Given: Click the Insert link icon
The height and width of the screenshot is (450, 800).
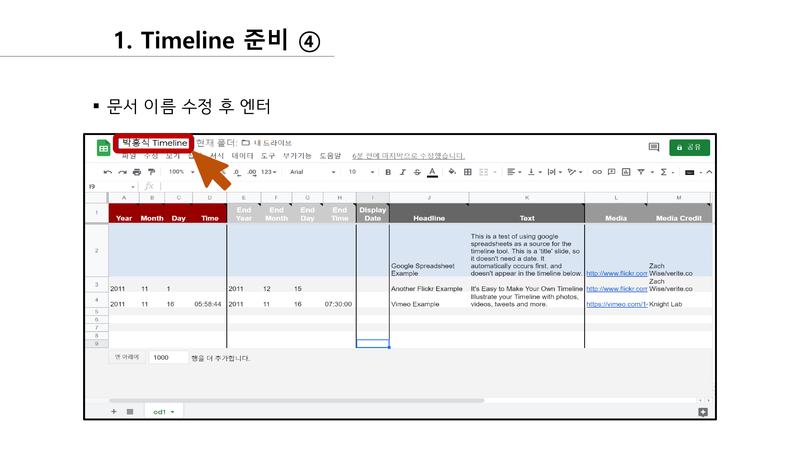Looking at the screenshot, I should click(x=596, y=172).
